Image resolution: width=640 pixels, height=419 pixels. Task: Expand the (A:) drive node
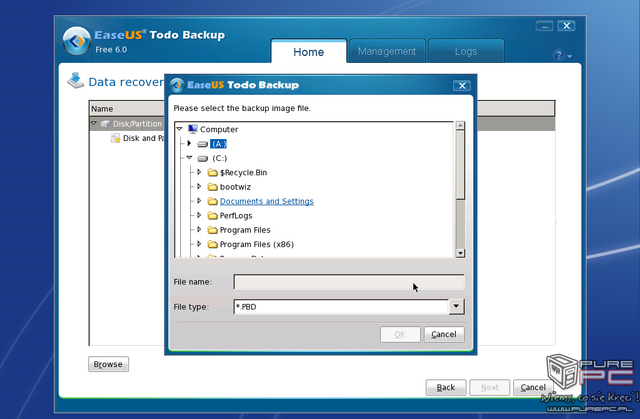tap(189, 143)
